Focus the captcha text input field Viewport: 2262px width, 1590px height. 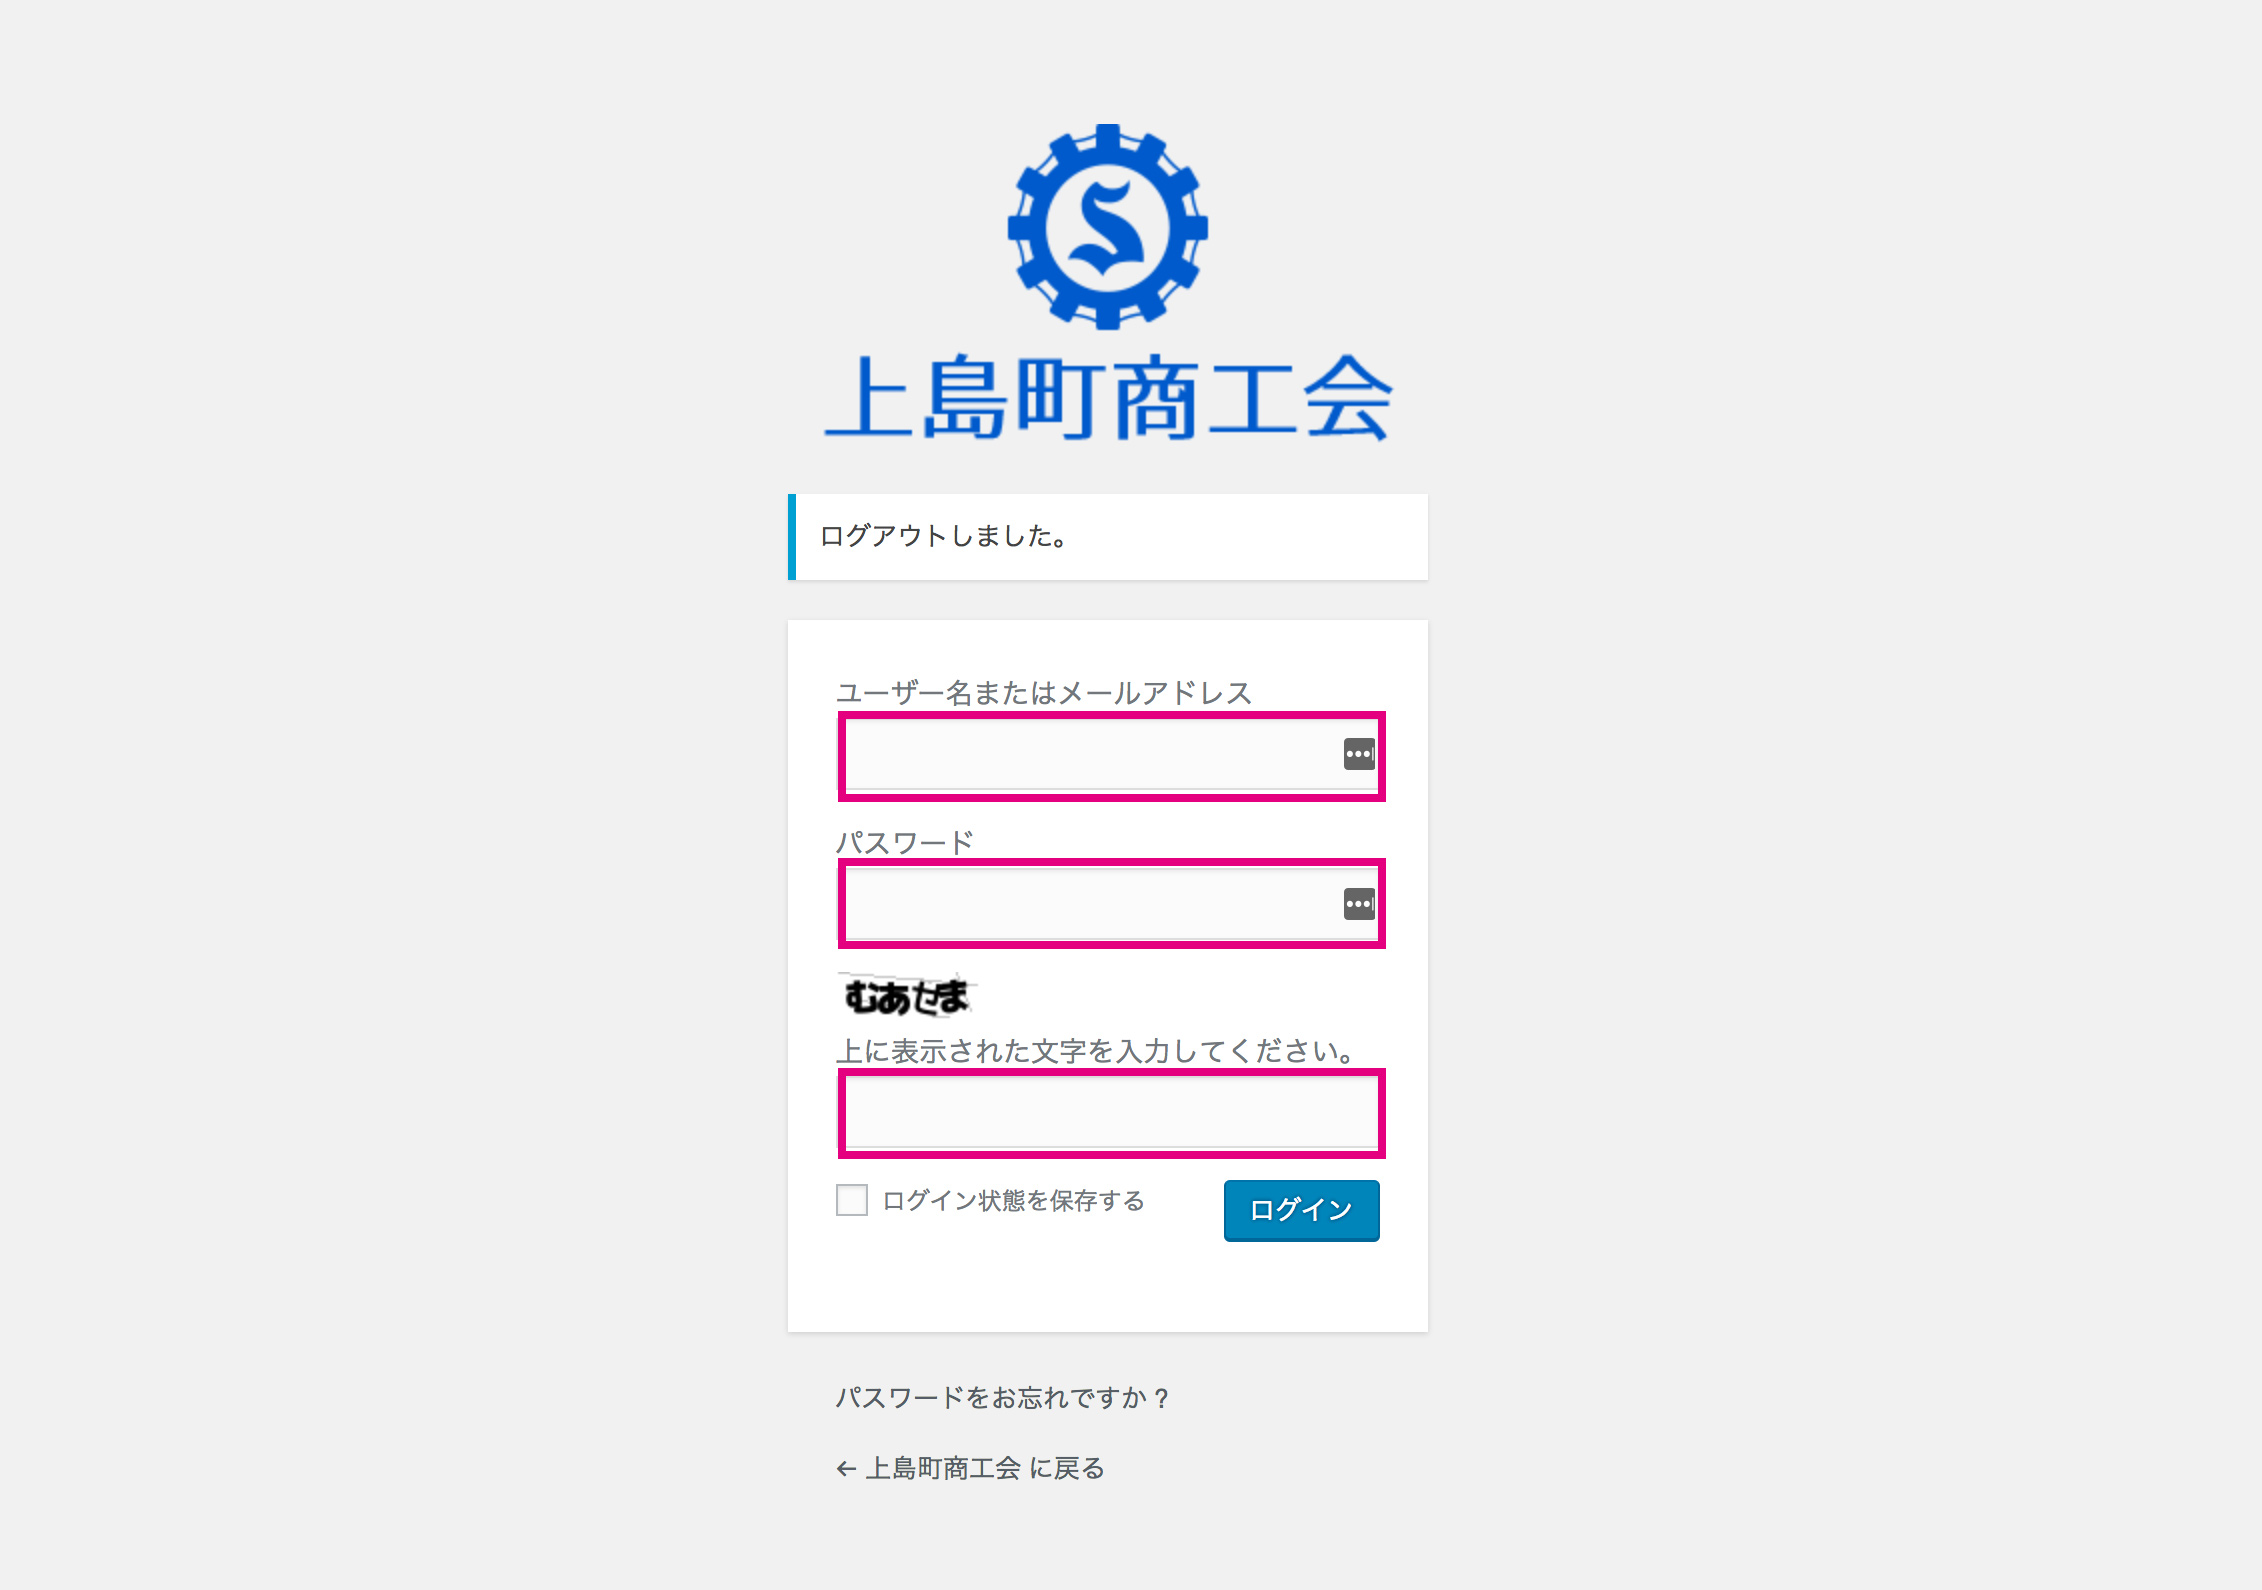[x=1111, y=1113]
